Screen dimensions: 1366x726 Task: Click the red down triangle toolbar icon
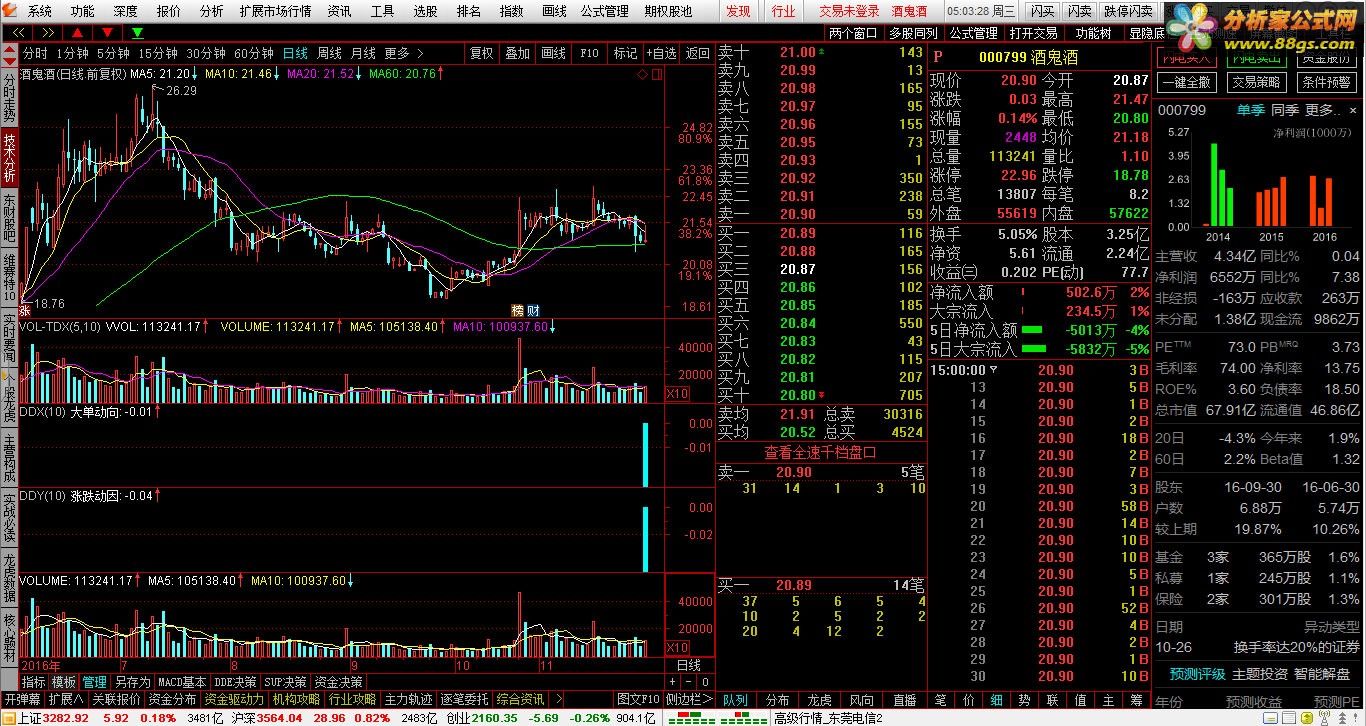click(107, 33)
